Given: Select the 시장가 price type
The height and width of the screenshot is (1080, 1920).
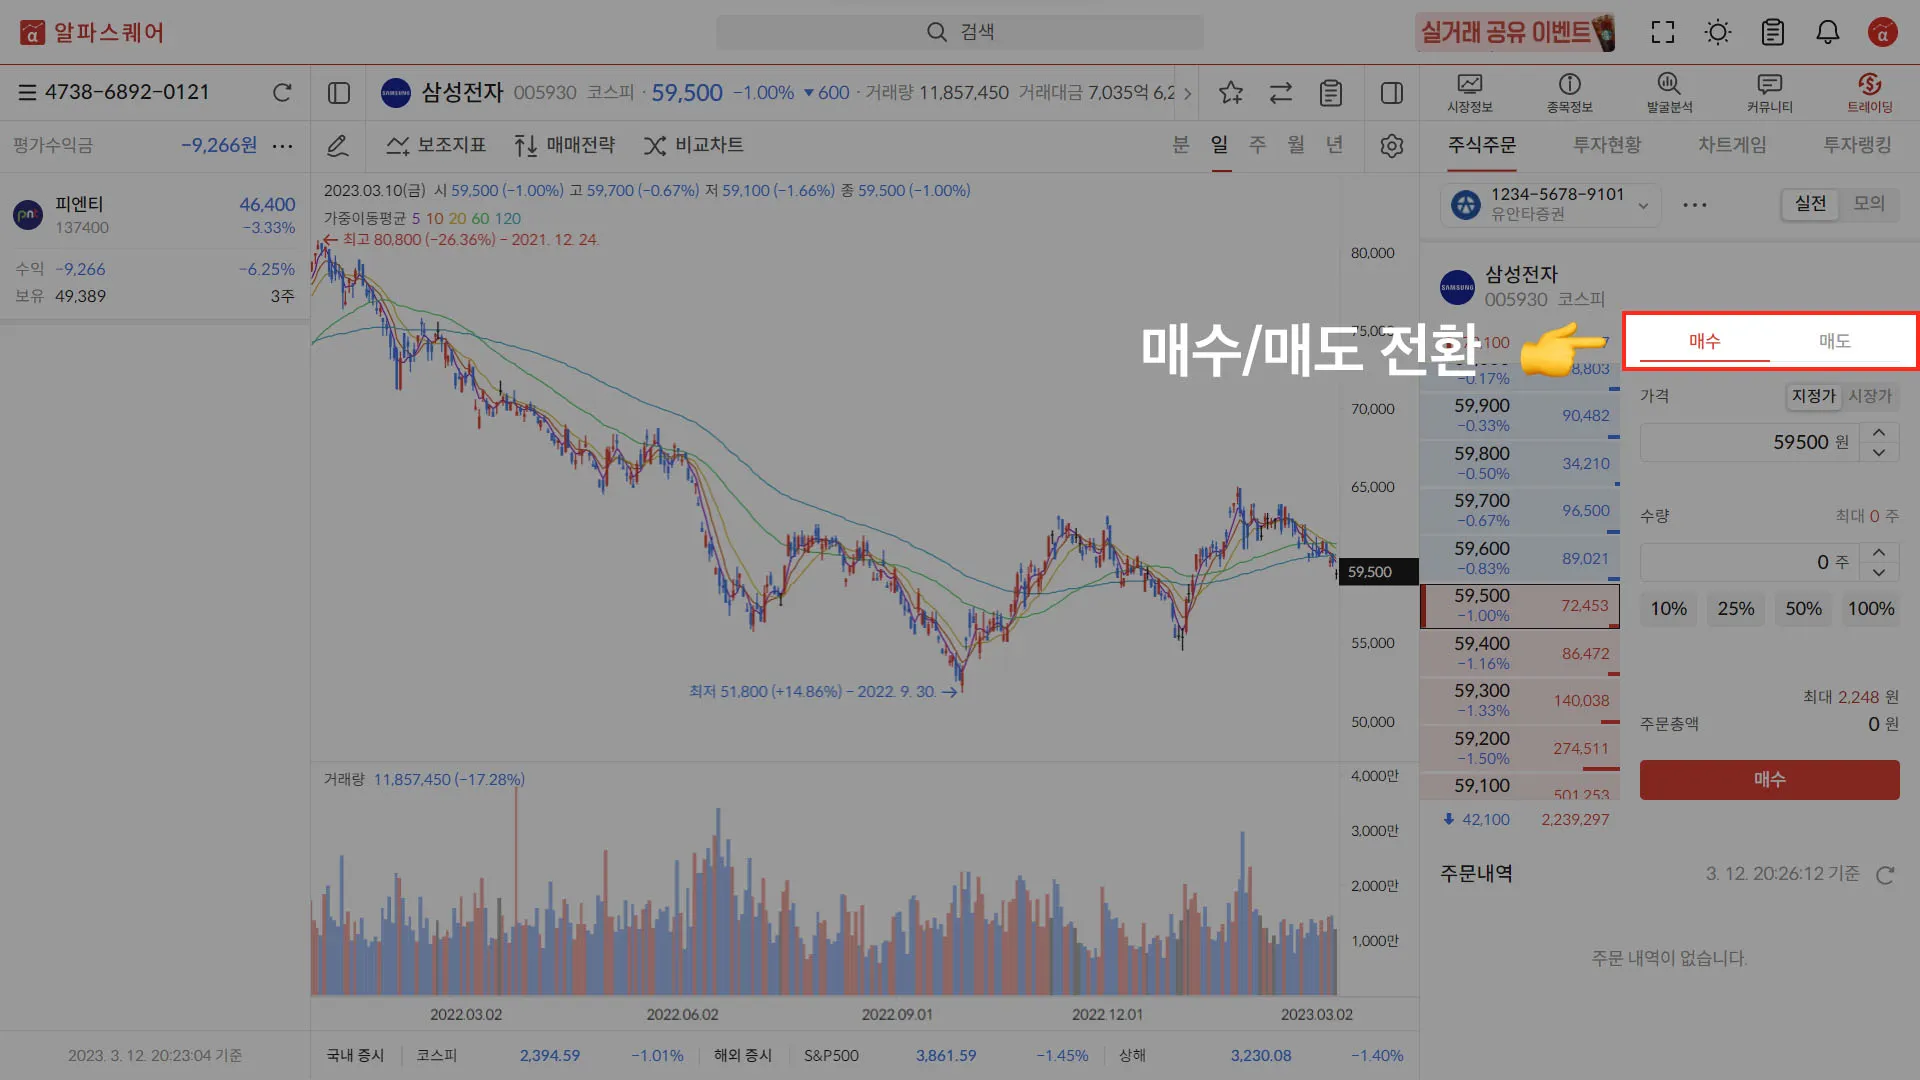Looking at the screenshot, I should pos(1869,396).
